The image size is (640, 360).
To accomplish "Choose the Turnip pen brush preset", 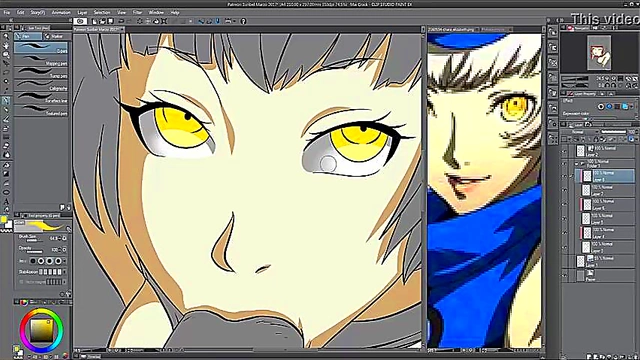I will click(x=41, y=73).
